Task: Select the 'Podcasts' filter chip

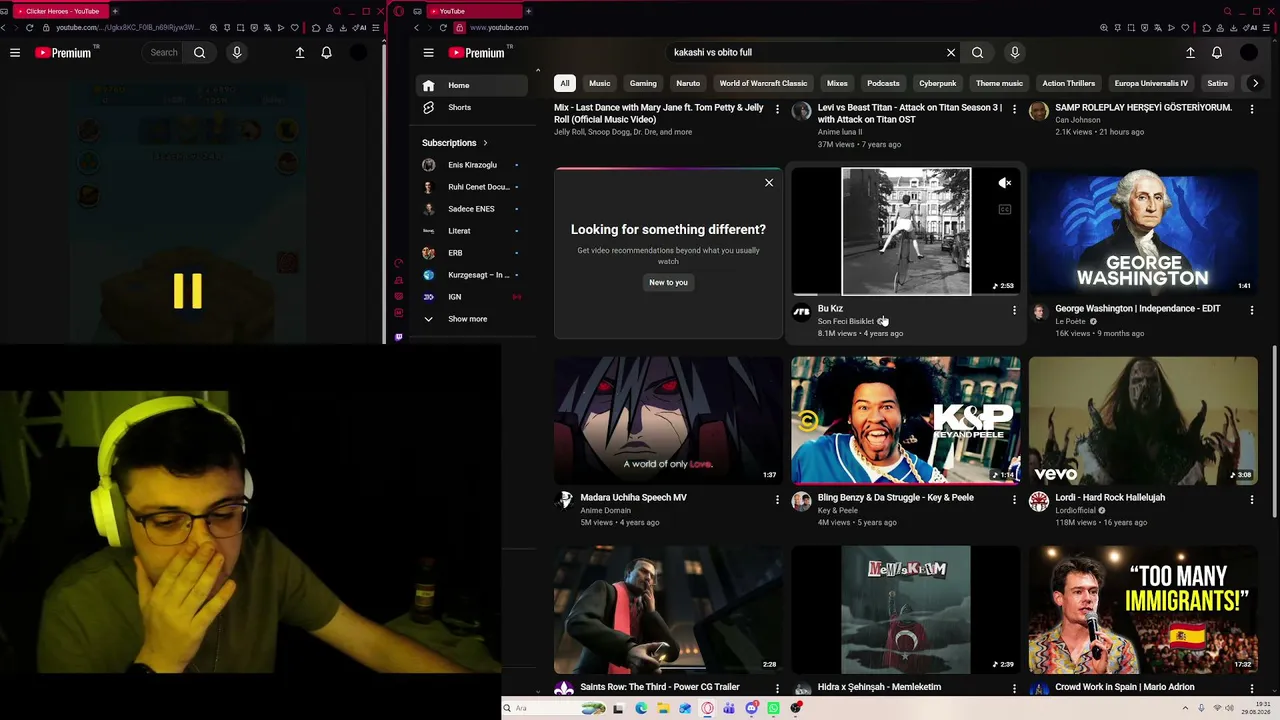Action: click(883, 83)
